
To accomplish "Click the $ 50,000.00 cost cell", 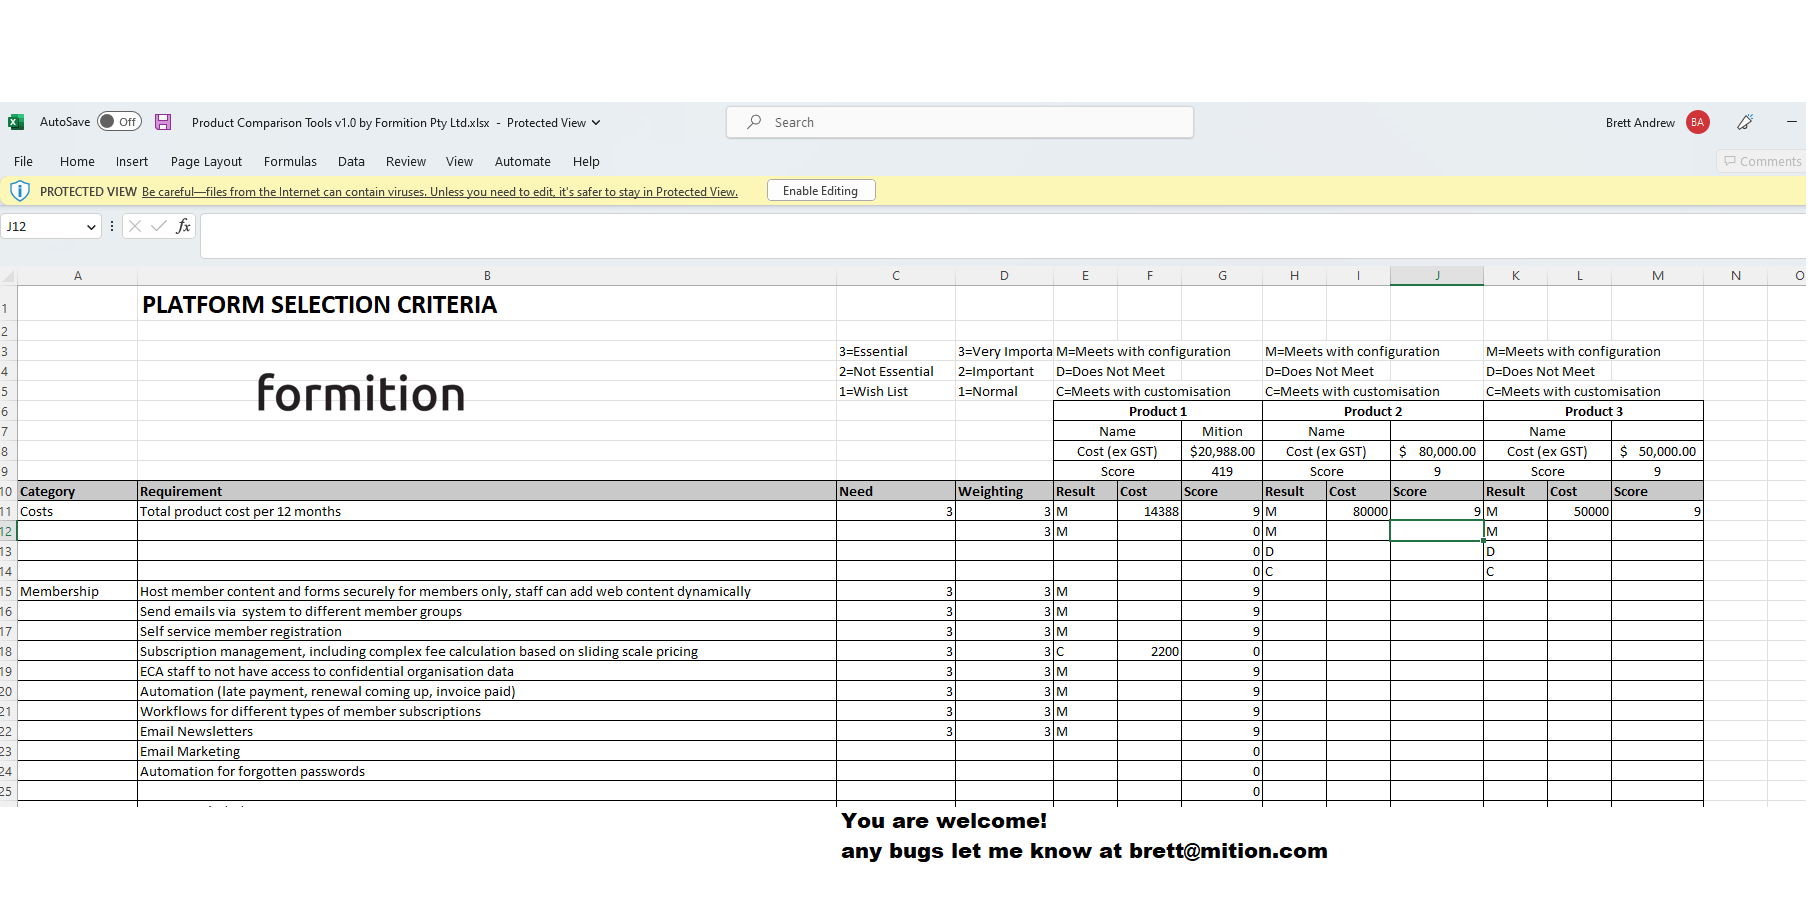I will tap(1657, 451).
